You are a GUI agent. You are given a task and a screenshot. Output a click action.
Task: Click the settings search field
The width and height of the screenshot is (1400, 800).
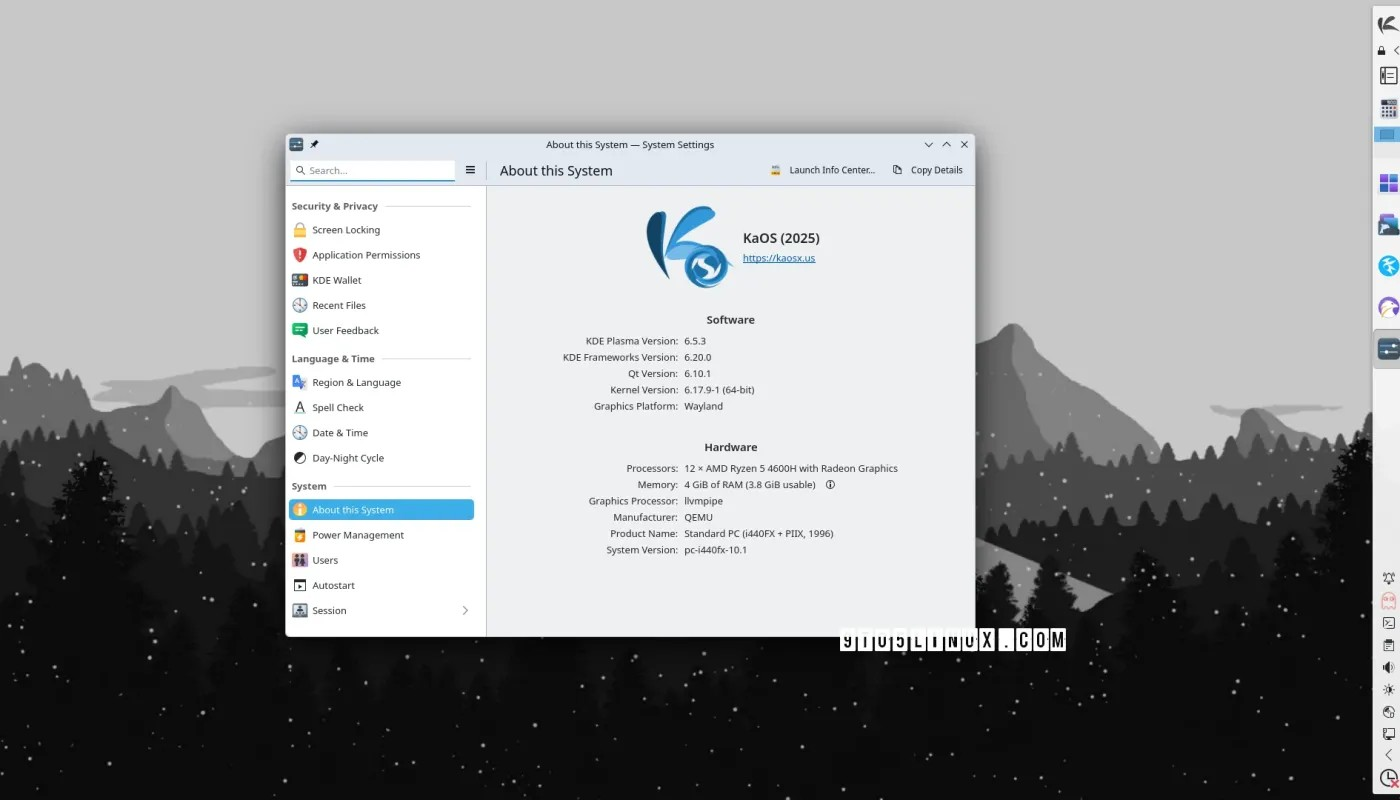click(x=372, y=170)
